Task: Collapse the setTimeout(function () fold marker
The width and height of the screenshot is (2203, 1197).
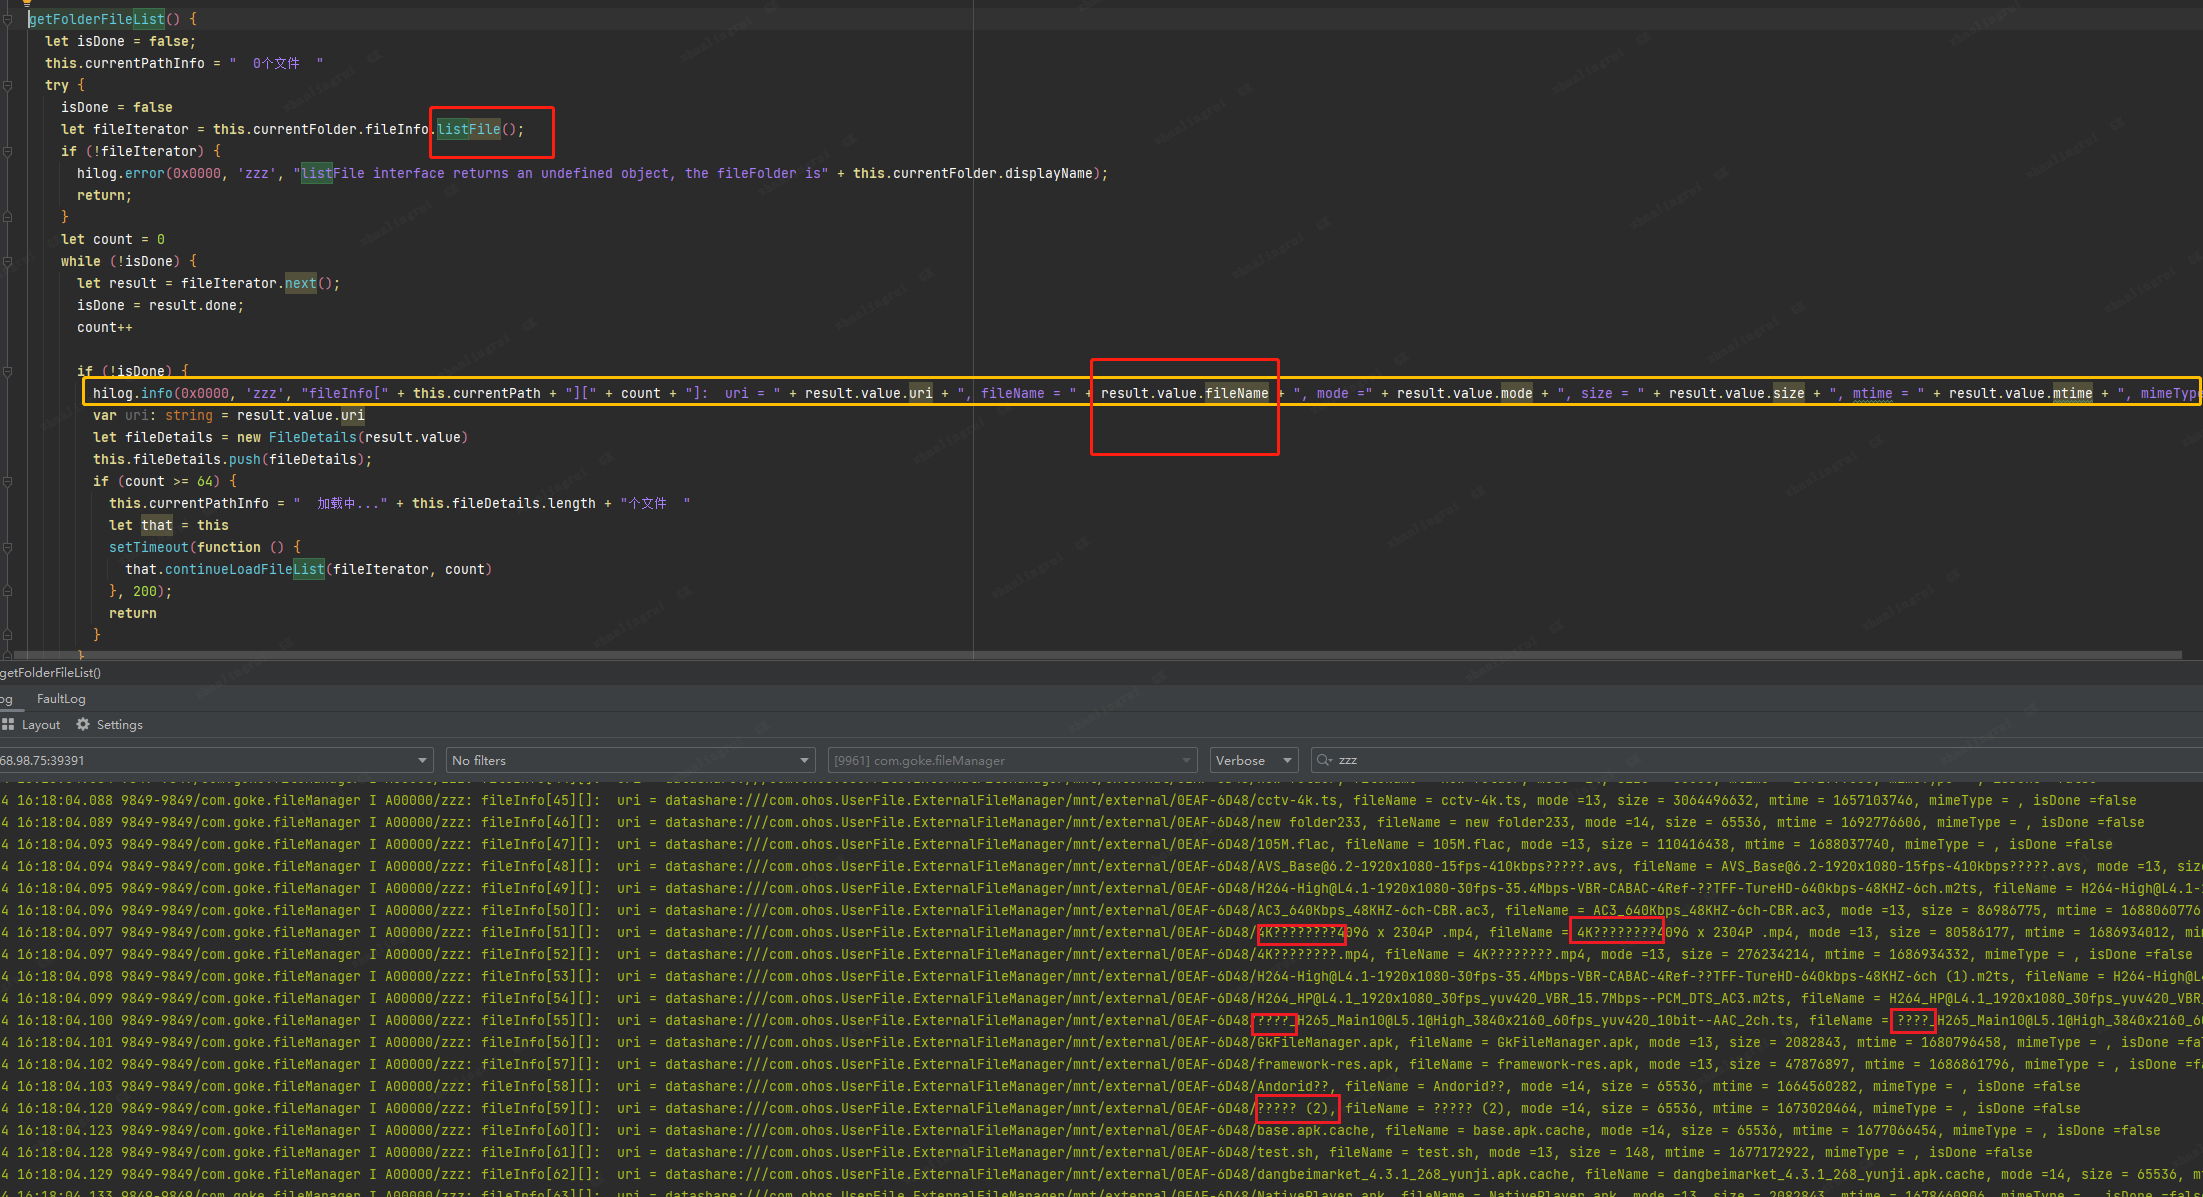Action: (x=7, y=547)
